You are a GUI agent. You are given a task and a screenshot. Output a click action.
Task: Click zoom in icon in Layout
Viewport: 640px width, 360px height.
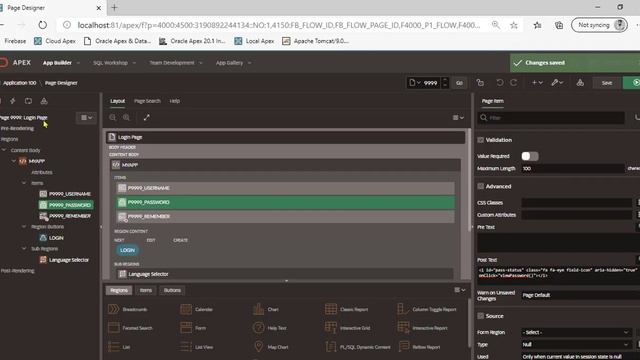click(127, 118)
